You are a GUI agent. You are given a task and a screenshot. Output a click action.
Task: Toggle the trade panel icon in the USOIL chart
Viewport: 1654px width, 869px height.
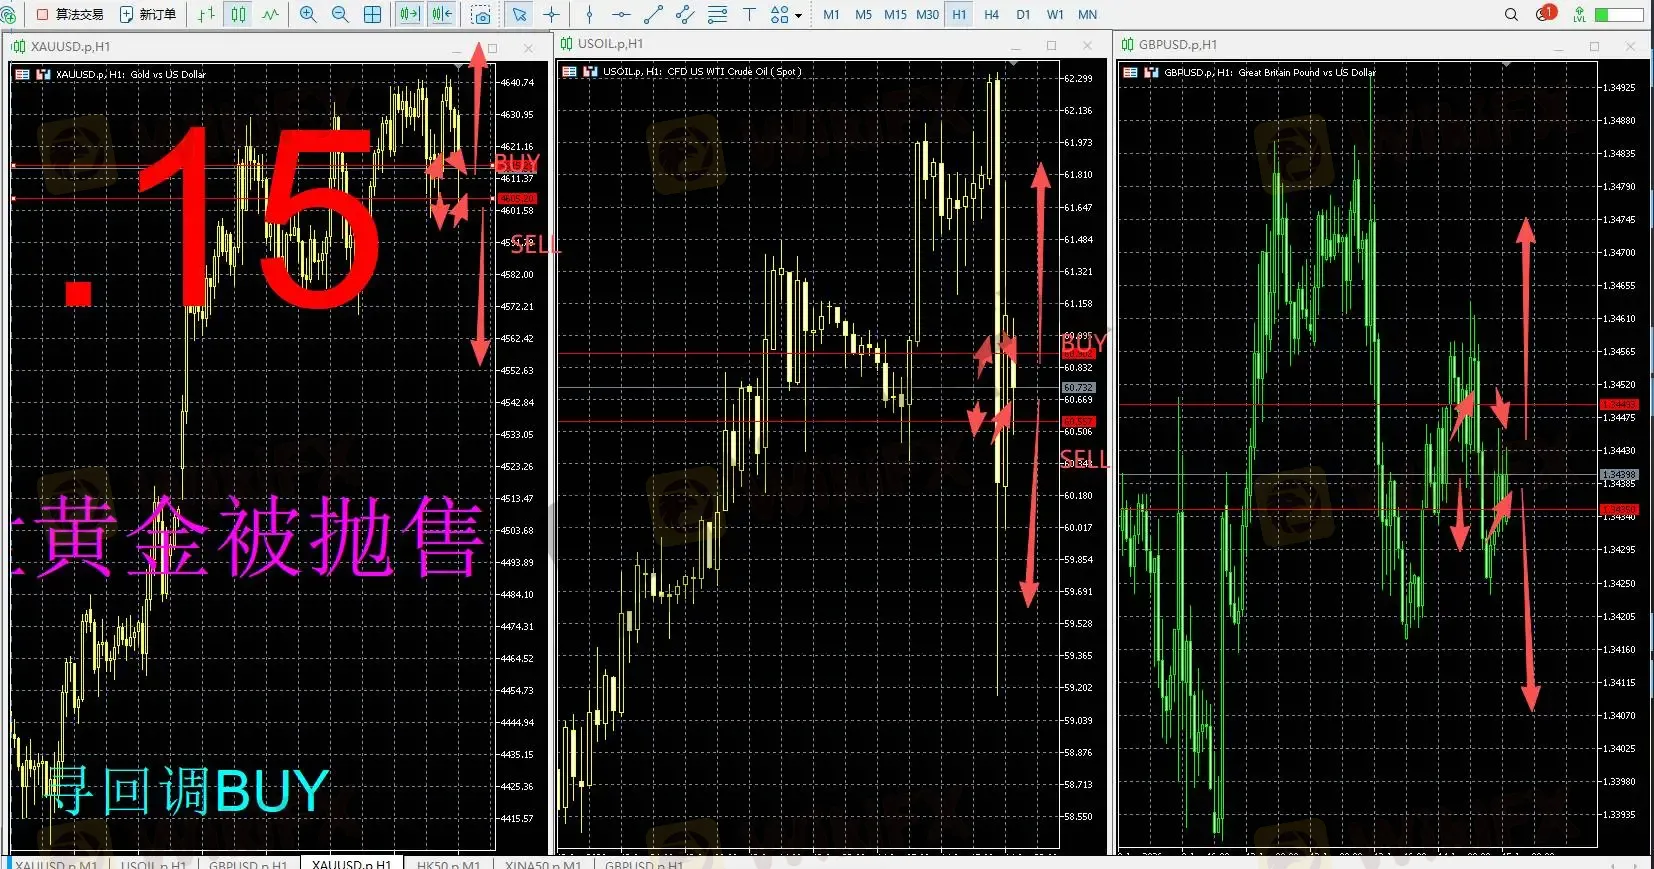[569, 72]
